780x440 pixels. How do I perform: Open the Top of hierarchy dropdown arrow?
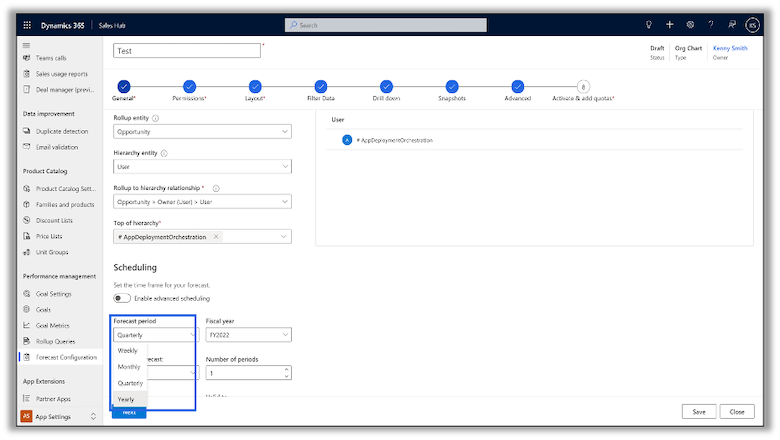click(x=284, y=237)
